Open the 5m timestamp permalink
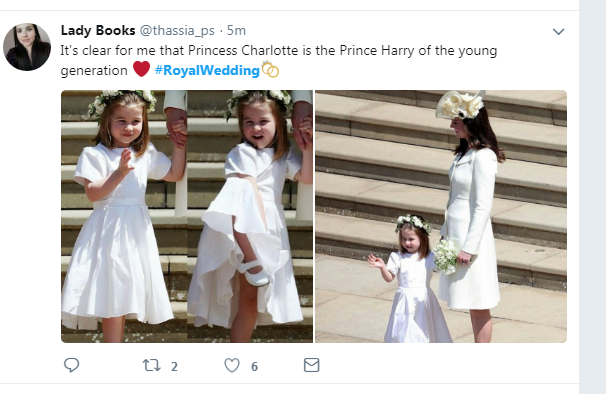 tap(236, 30)
